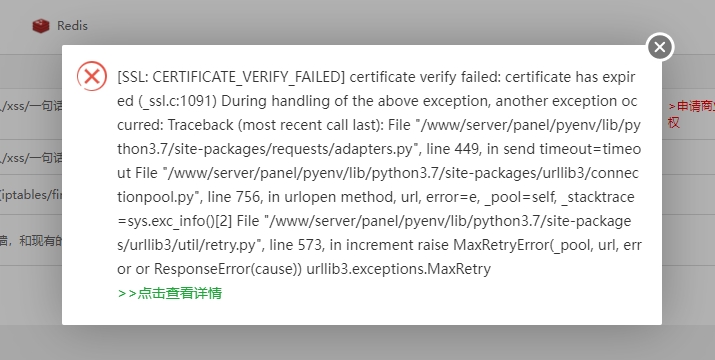715x360 pixels.
Task: Click the row starting with 墙，和现有的
Action: point(31,240)
